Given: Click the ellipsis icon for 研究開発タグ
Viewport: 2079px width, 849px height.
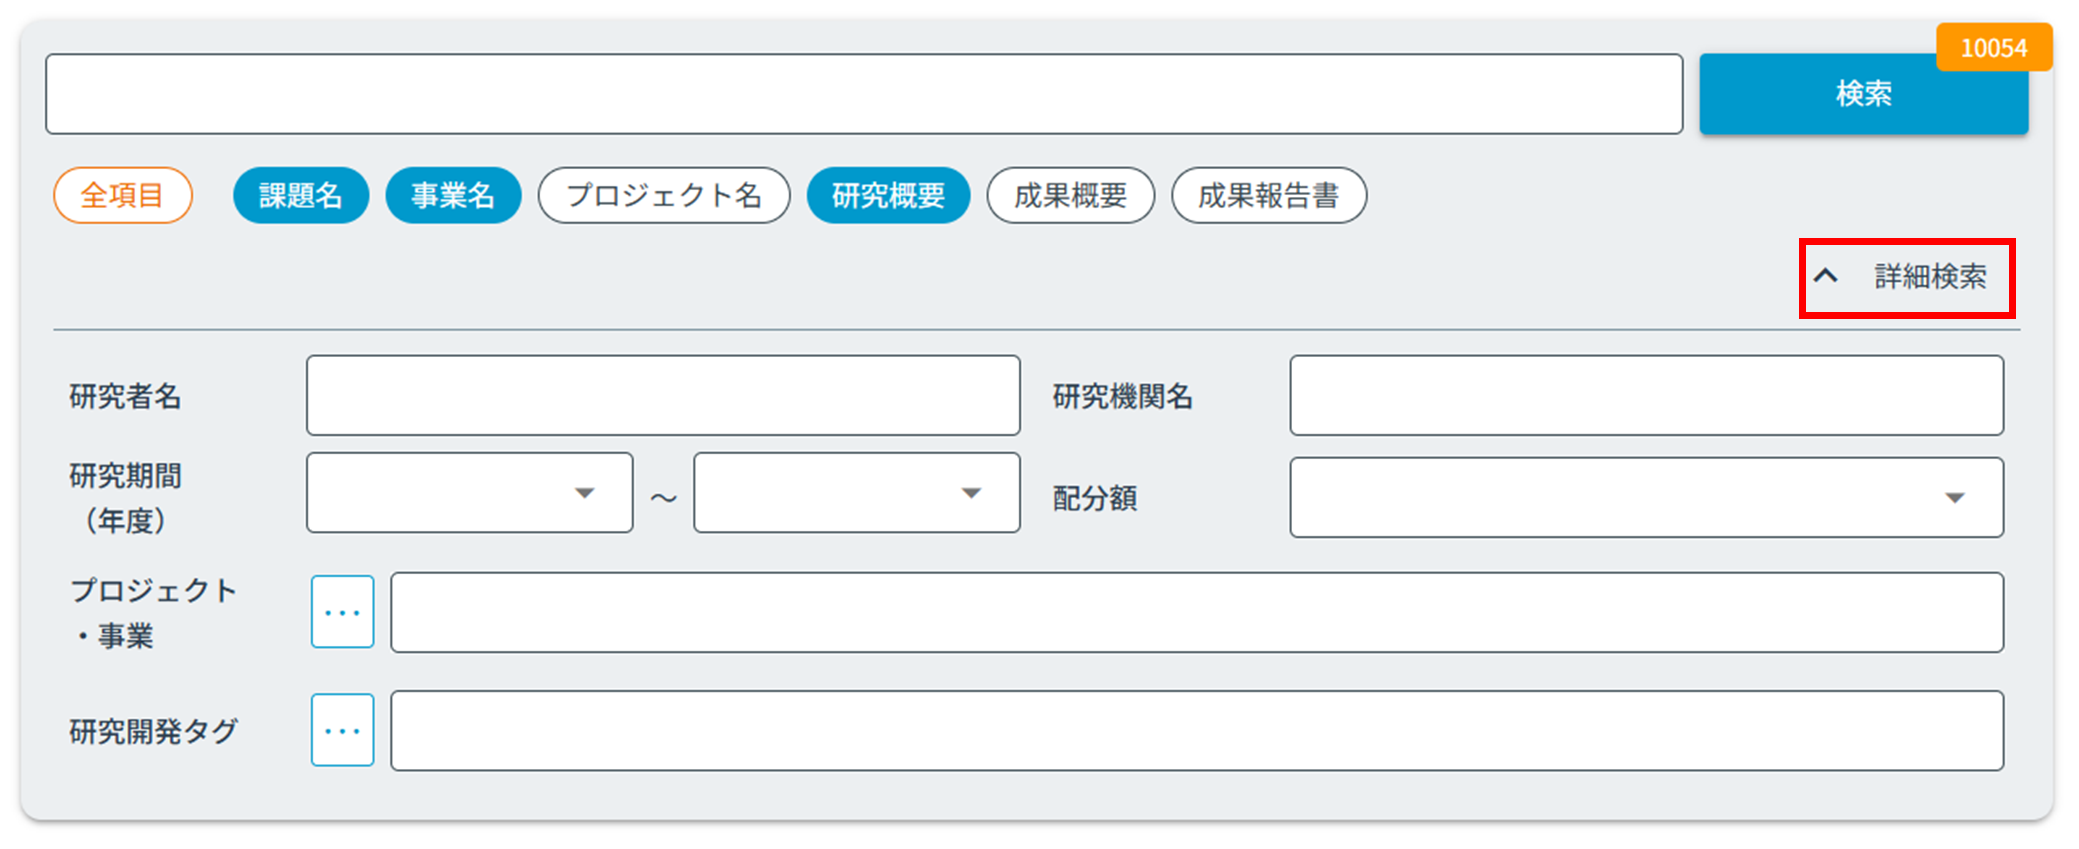Looking at the screenshot, I should (x=342, y=730).
